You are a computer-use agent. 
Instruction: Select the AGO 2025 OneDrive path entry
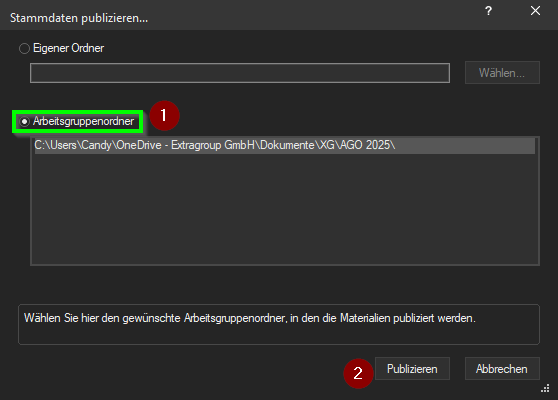click(284, 146)
